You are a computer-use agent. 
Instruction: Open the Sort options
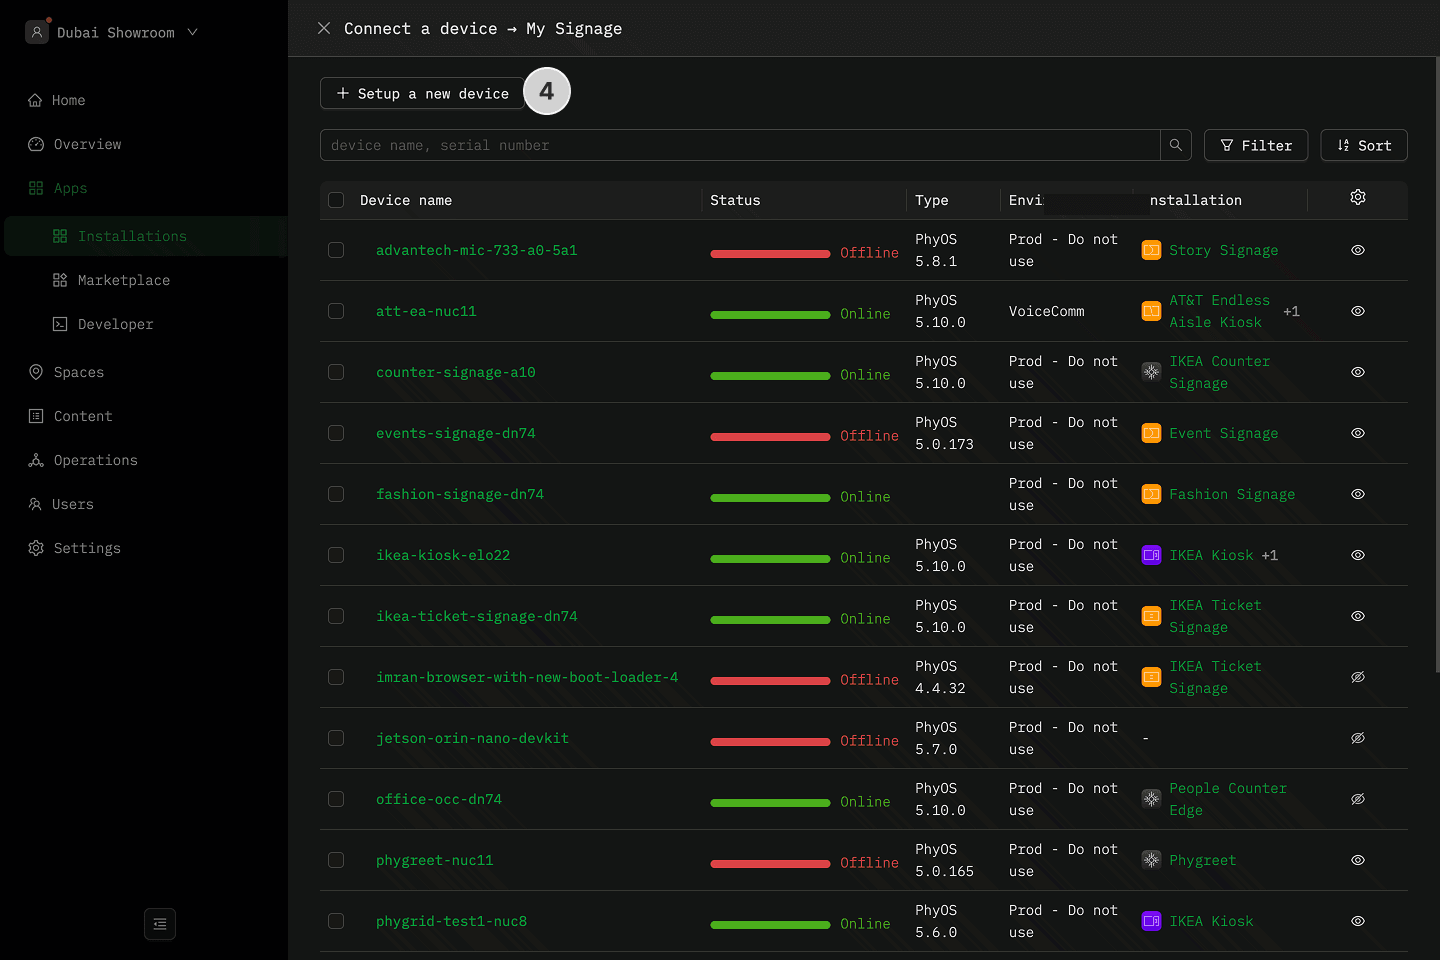tap(1363, 145)
